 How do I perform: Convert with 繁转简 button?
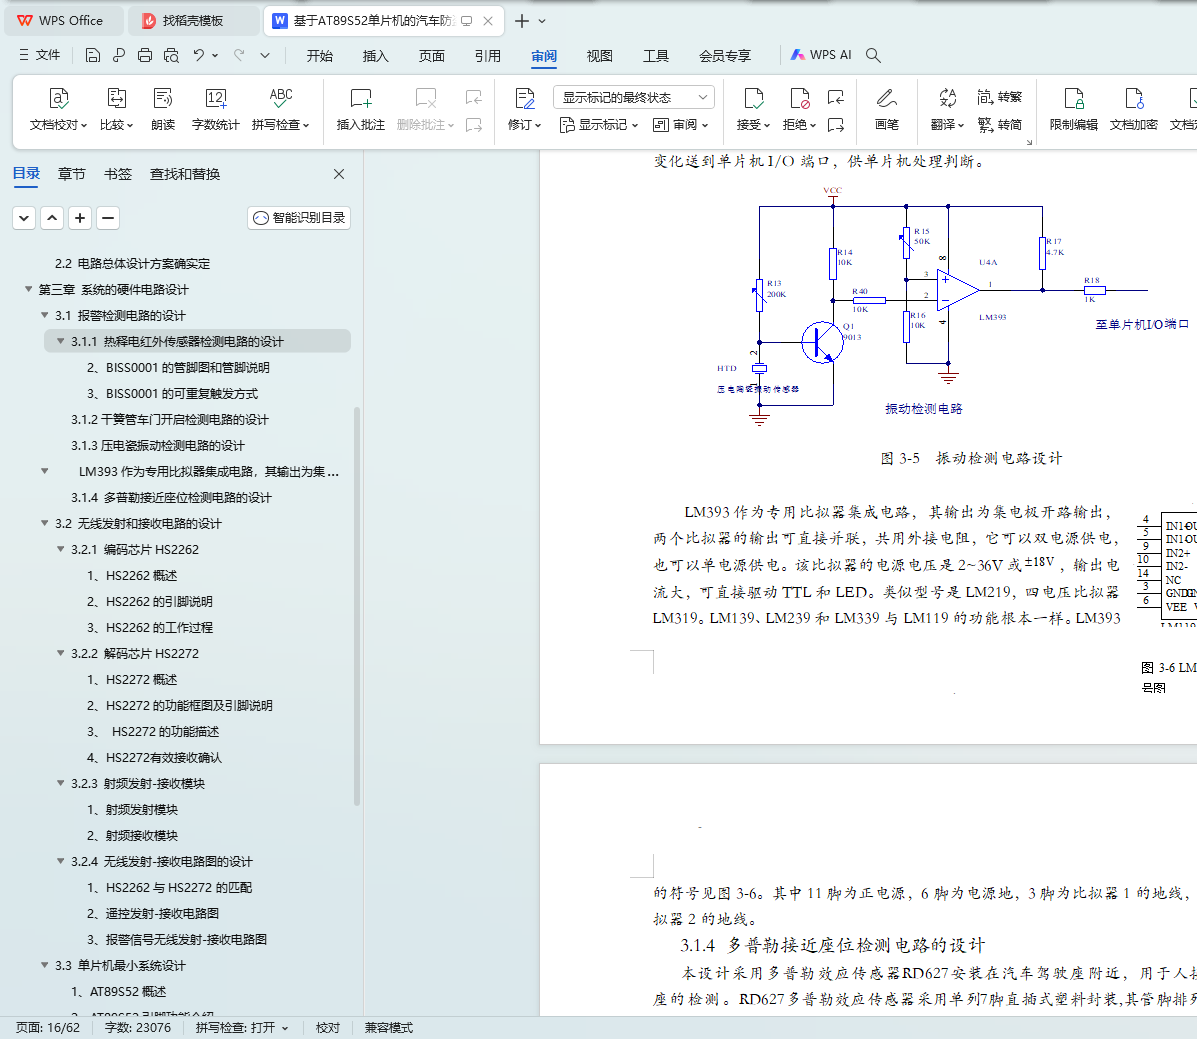coord(999,124)
